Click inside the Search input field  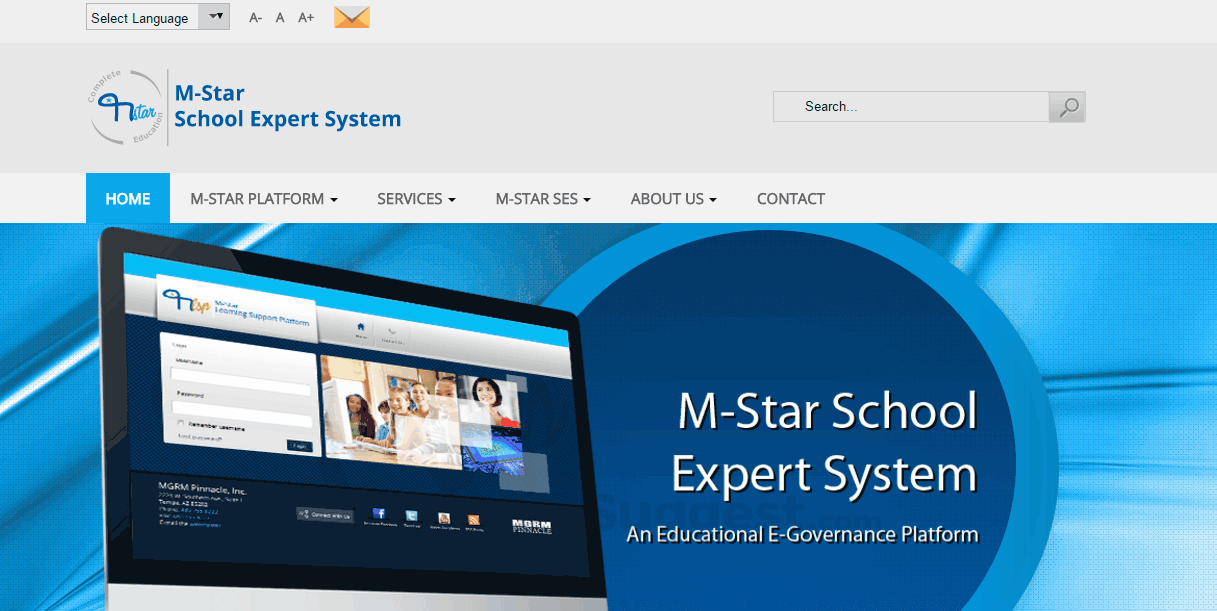(910, 106)
